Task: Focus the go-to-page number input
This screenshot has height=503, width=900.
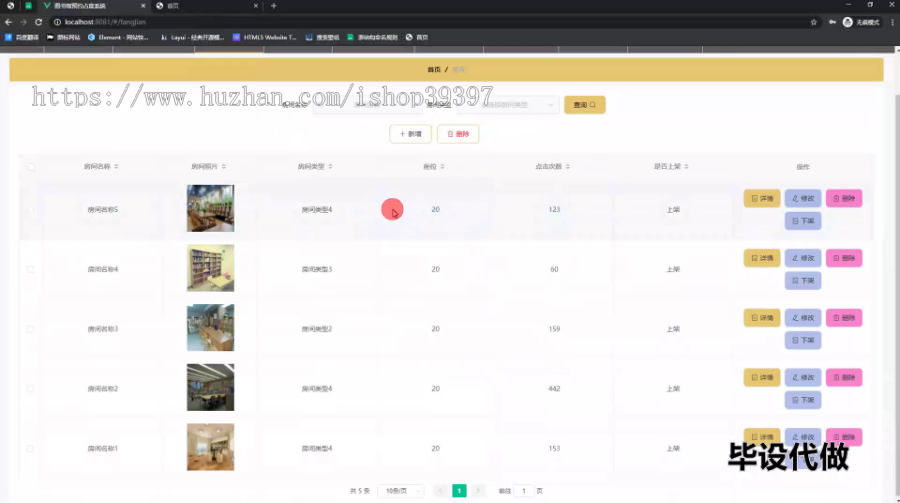Action: coord(523,491)
